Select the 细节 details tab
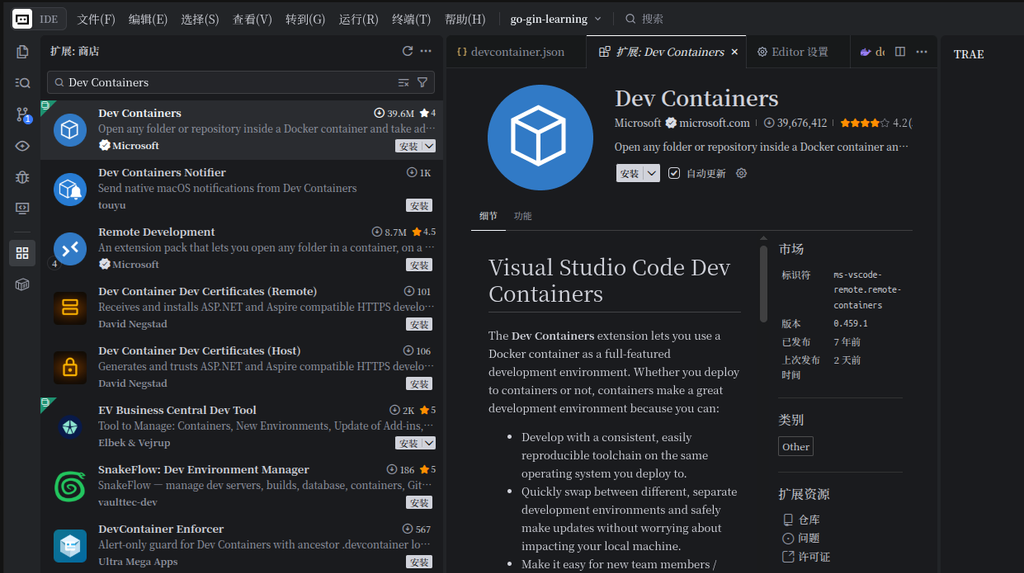The image size is (1024, 573). click(488, 216)
